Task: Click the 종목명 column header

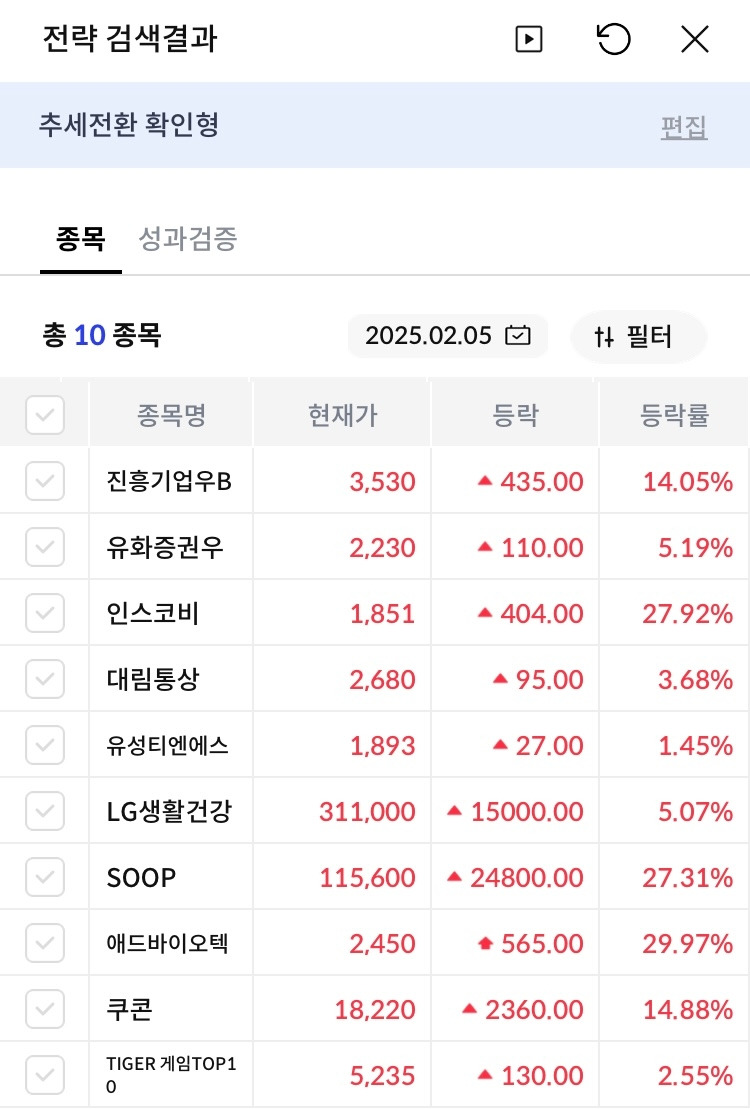Action: pyautogui.click(x=171, y=416)
